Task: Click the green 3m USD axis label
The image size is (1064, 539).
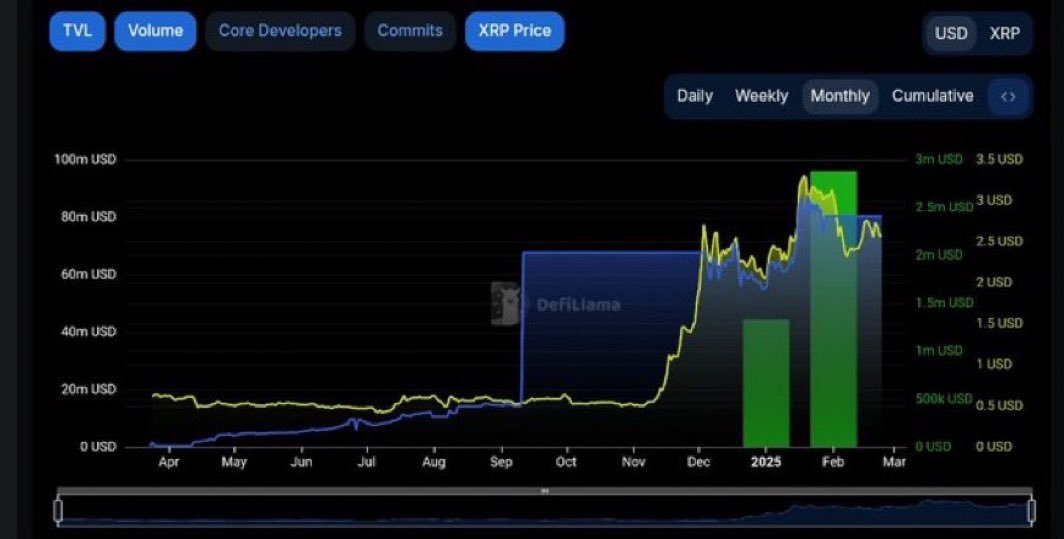Action: pos(938,160)
